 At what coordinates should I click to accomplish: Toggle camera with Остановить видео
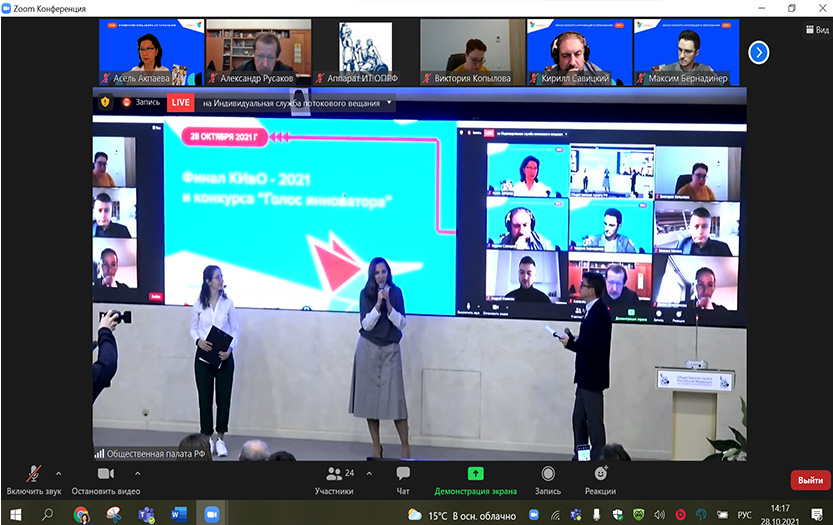[x=105, y=478]
